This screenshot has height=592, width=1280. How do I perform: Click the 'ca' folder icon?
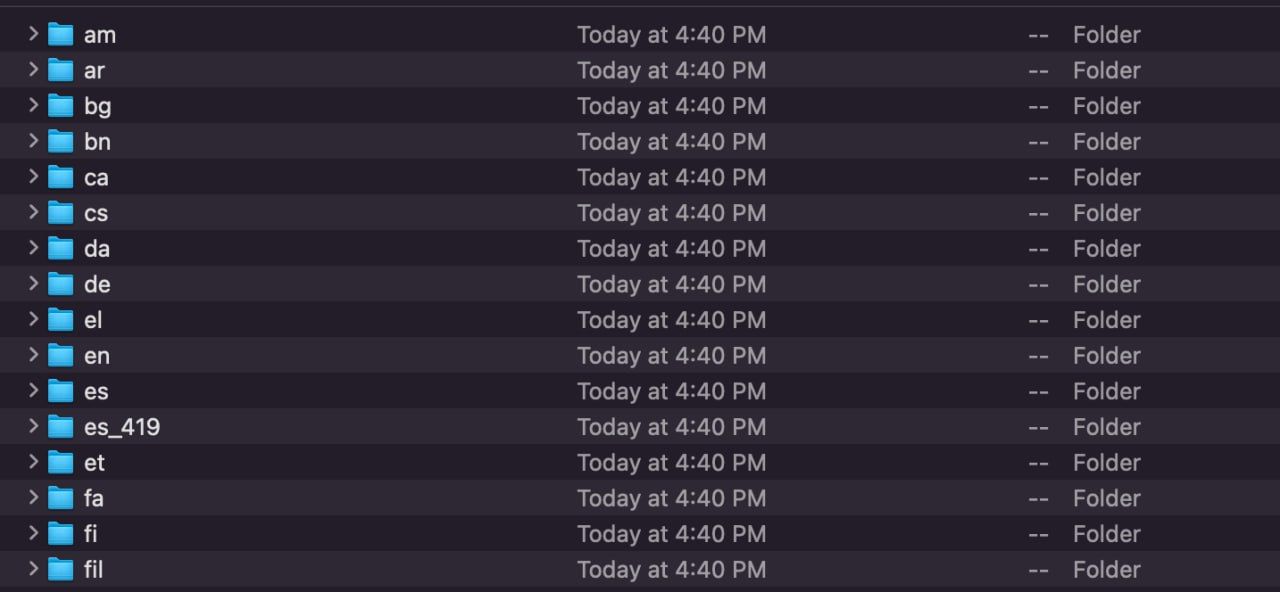point(61,178)
